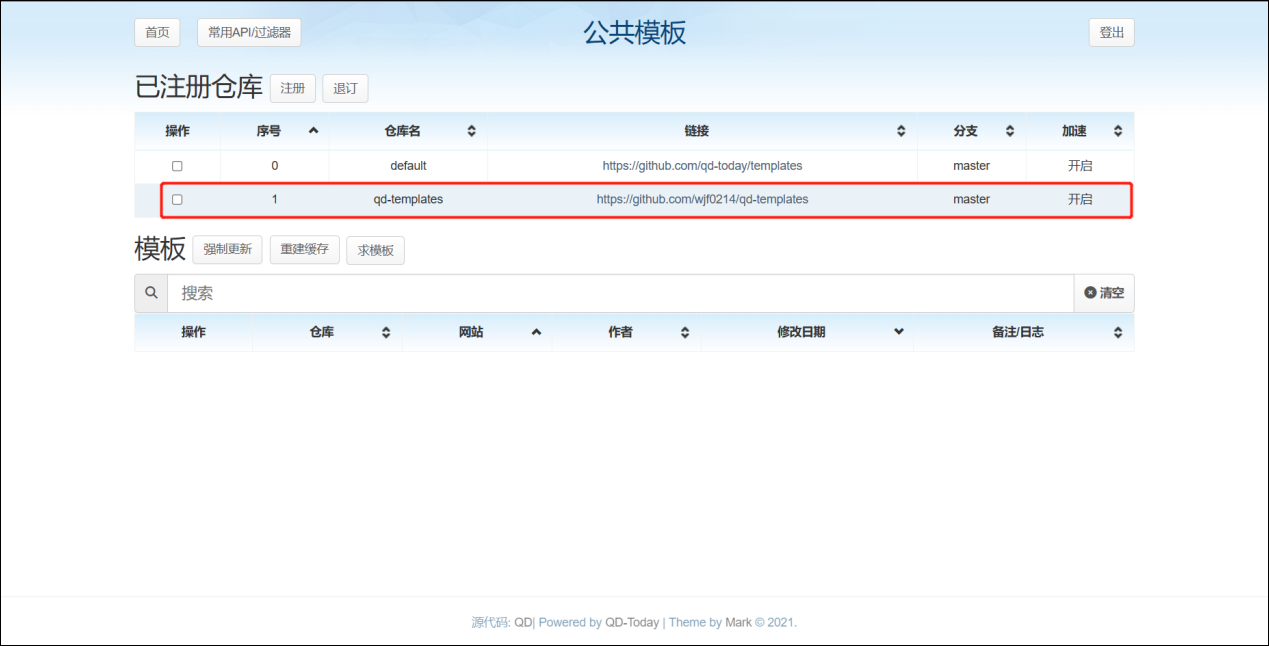Open the QD-Today footer link
1269x646 pixels.
click(x=632, y=622)
